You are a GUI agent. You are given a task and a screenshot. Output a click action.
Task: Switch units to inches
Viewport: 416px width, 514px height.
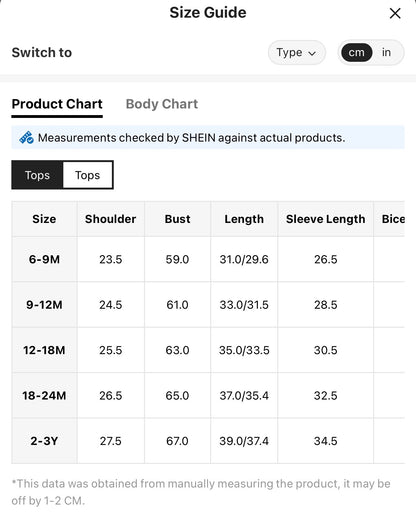pyautogui.click(x=386, y=52)
